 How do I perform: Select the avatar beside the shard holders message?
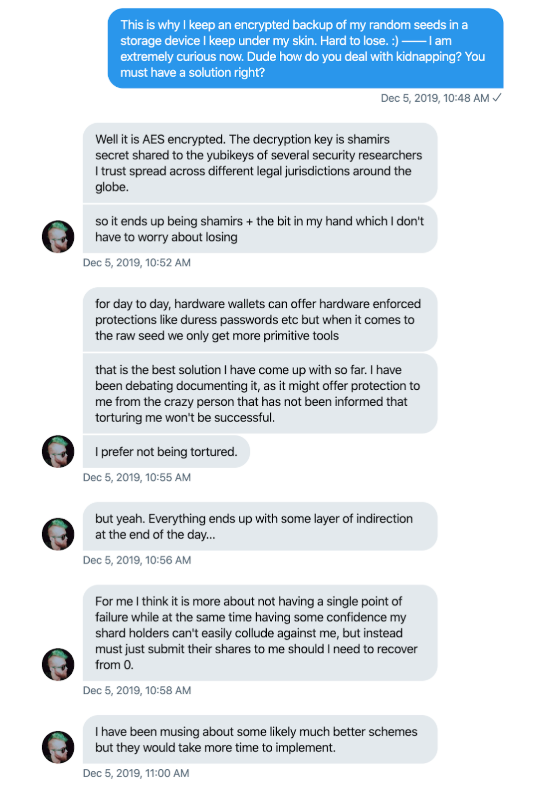coord(58,664)
